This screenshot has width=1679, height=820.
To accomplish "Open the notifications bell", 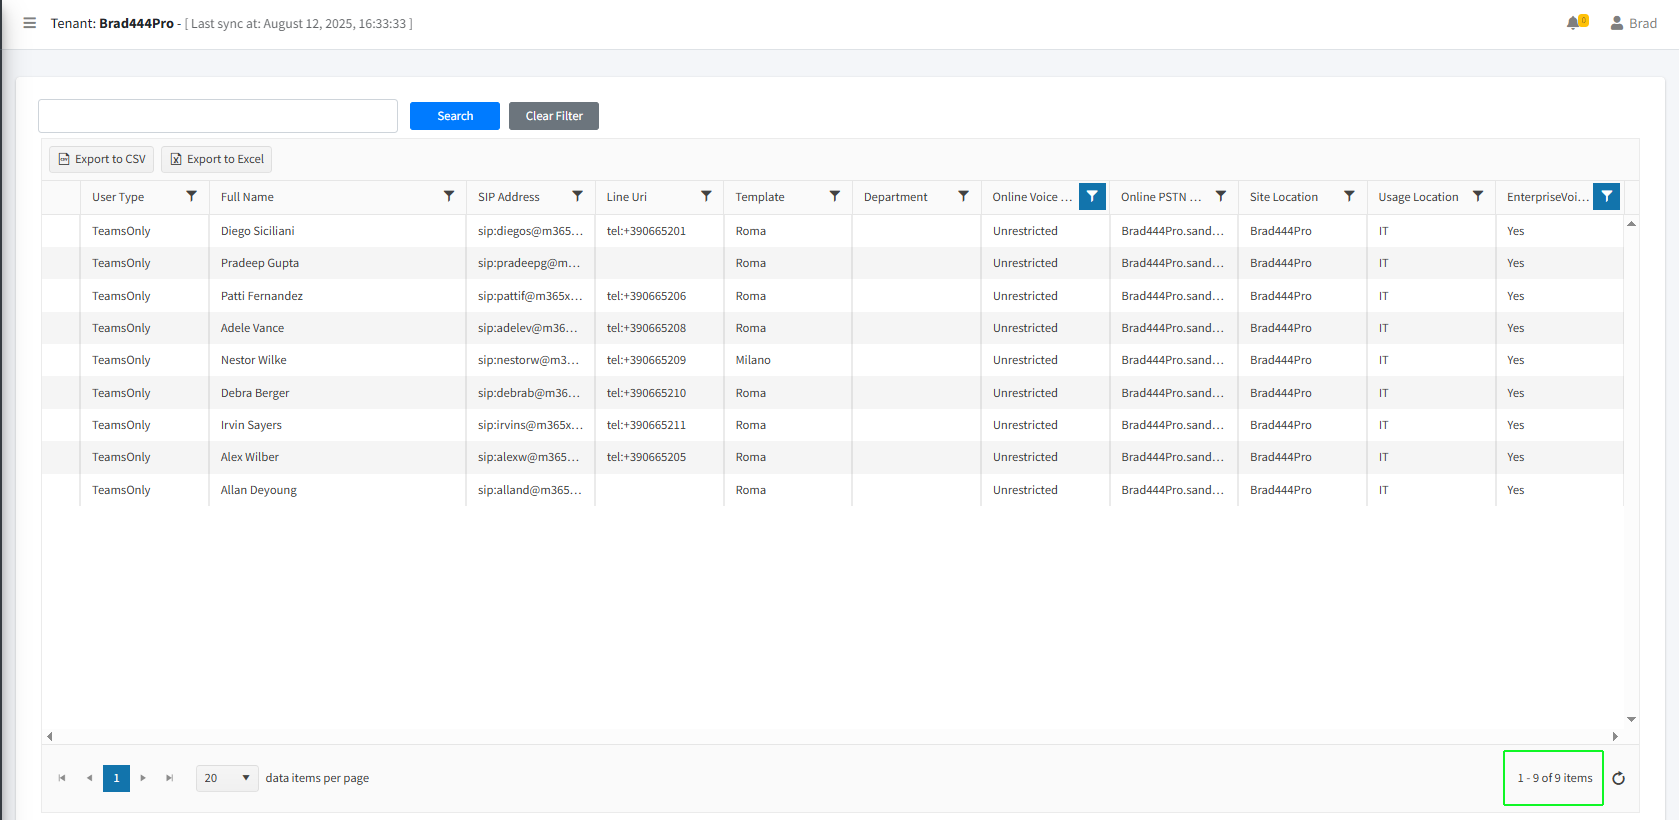I will pos(1574,23).
